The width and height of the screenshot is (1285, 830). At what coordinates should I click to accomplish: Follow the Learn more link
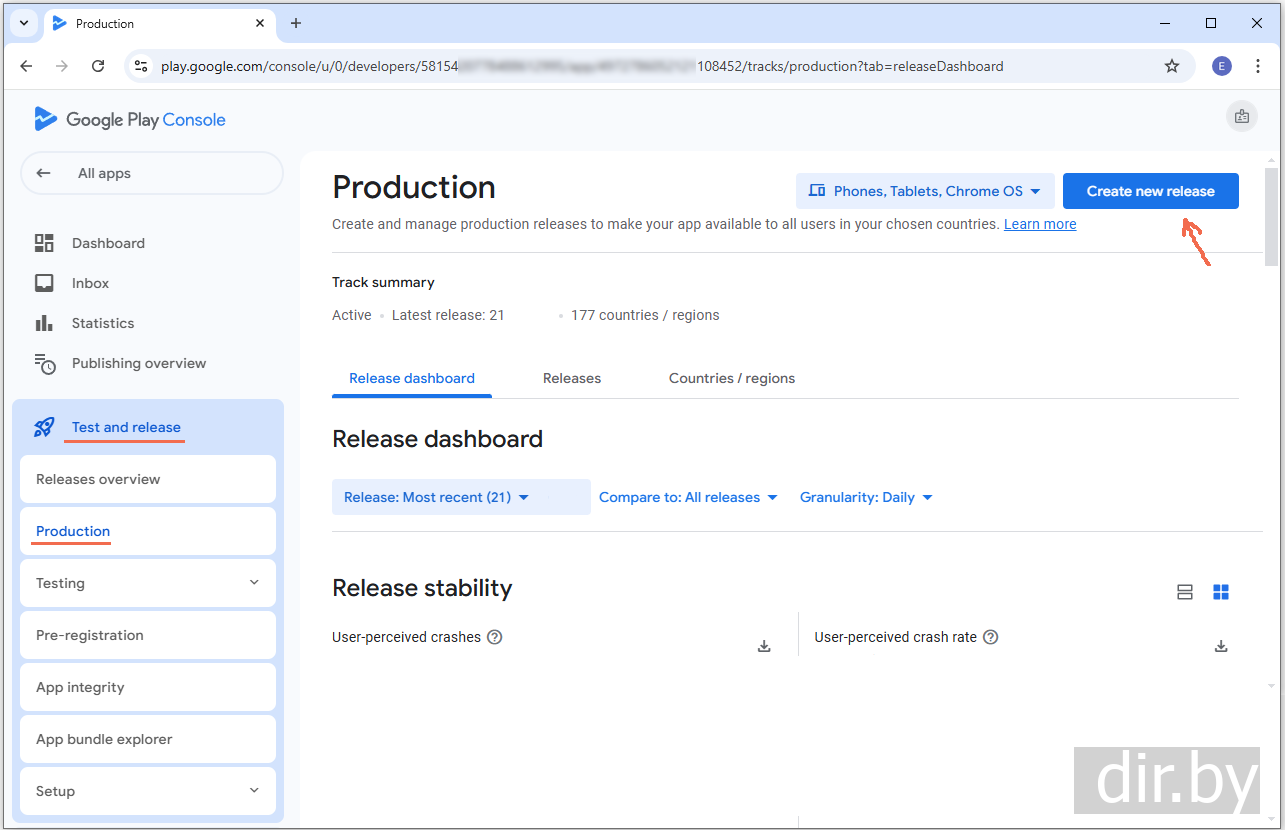pyautogui.click(x=1040, y=224)
